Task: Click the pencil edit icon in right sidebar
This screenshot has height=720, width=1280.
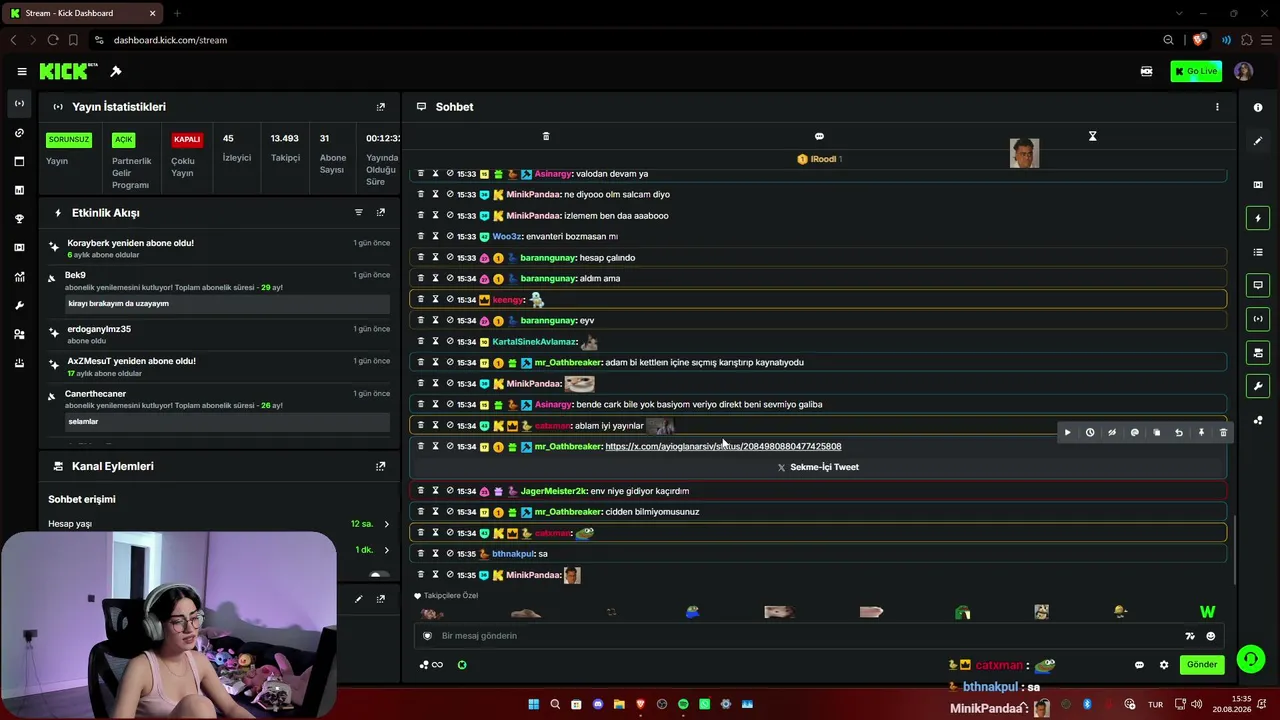Action: click(x=1258, y=141)
